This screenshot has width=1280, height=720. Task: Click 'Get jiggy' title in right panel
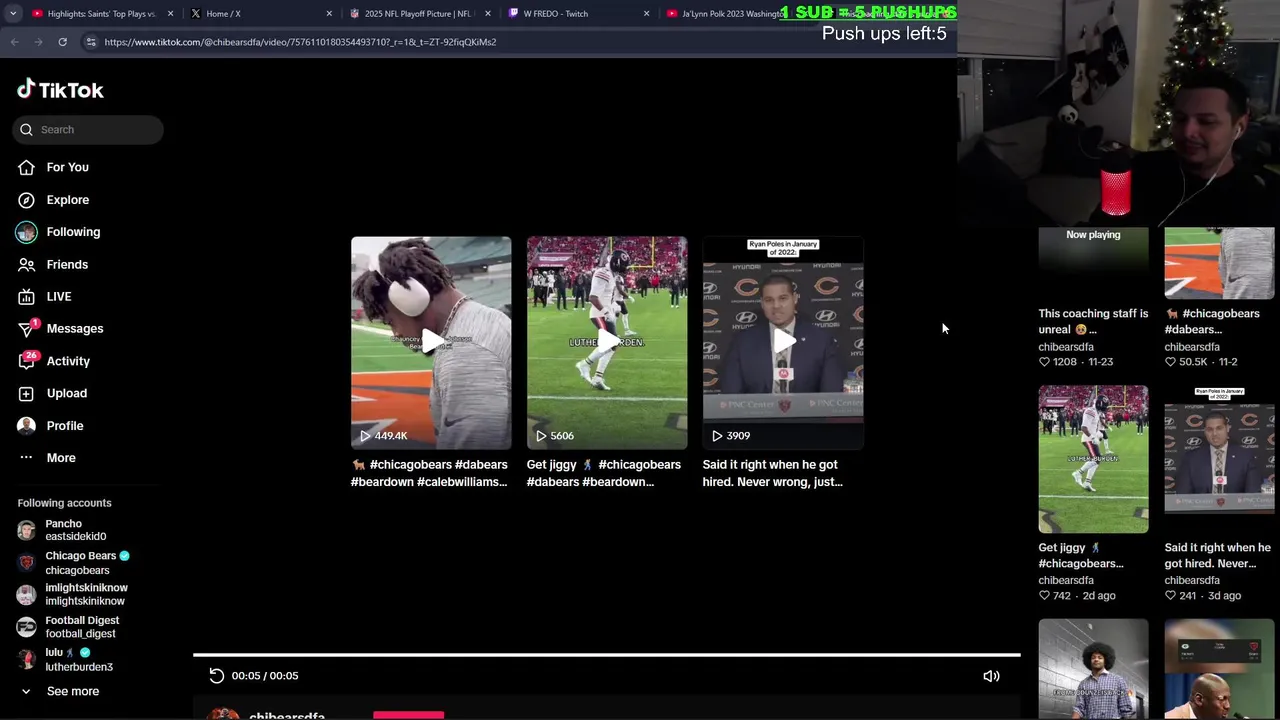pos(1081,555)
